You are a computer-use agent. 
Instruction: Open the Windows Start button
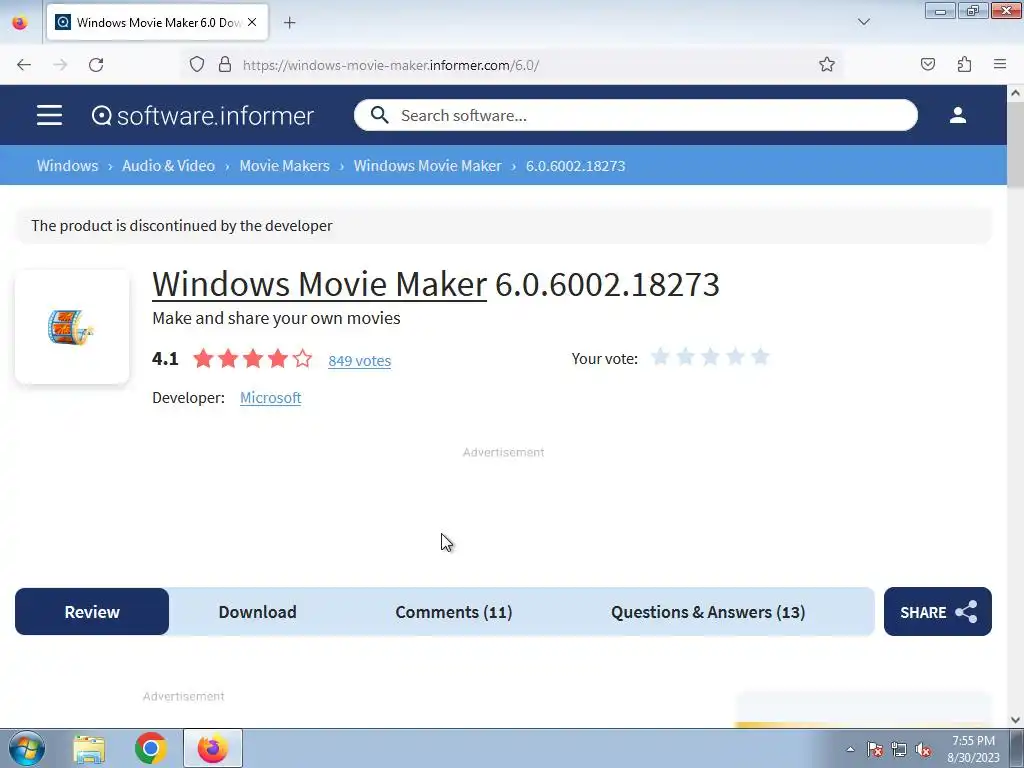click(26, 748)
